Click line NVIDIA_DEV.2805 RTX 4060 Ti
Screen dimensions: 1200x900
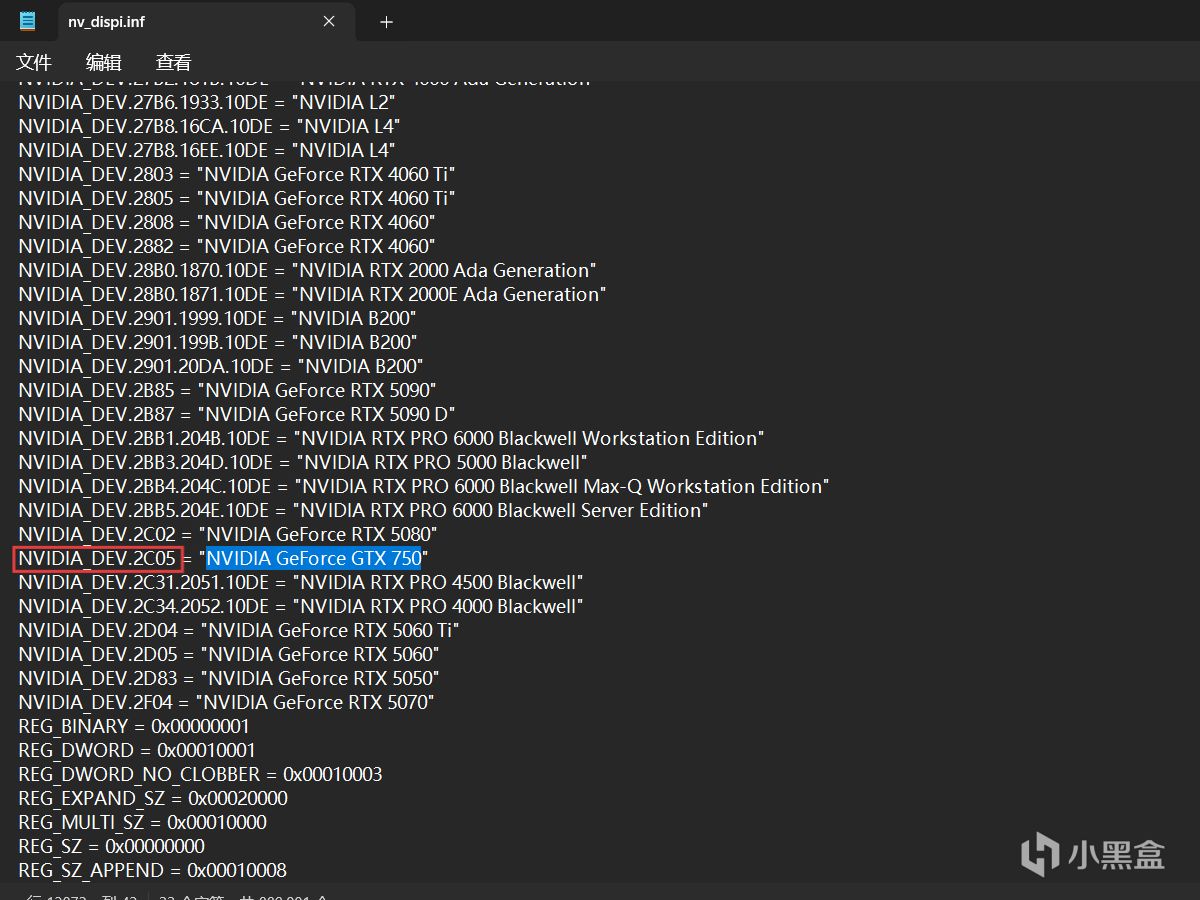coord(236,198)
